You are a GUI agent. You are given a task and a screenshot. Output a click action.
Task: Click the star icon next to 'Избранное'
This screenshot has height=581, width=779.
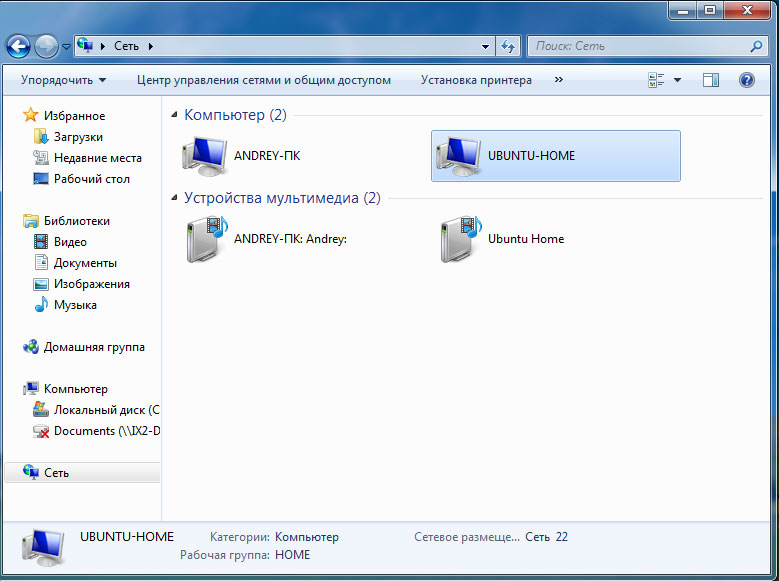[x=30, y=115]
